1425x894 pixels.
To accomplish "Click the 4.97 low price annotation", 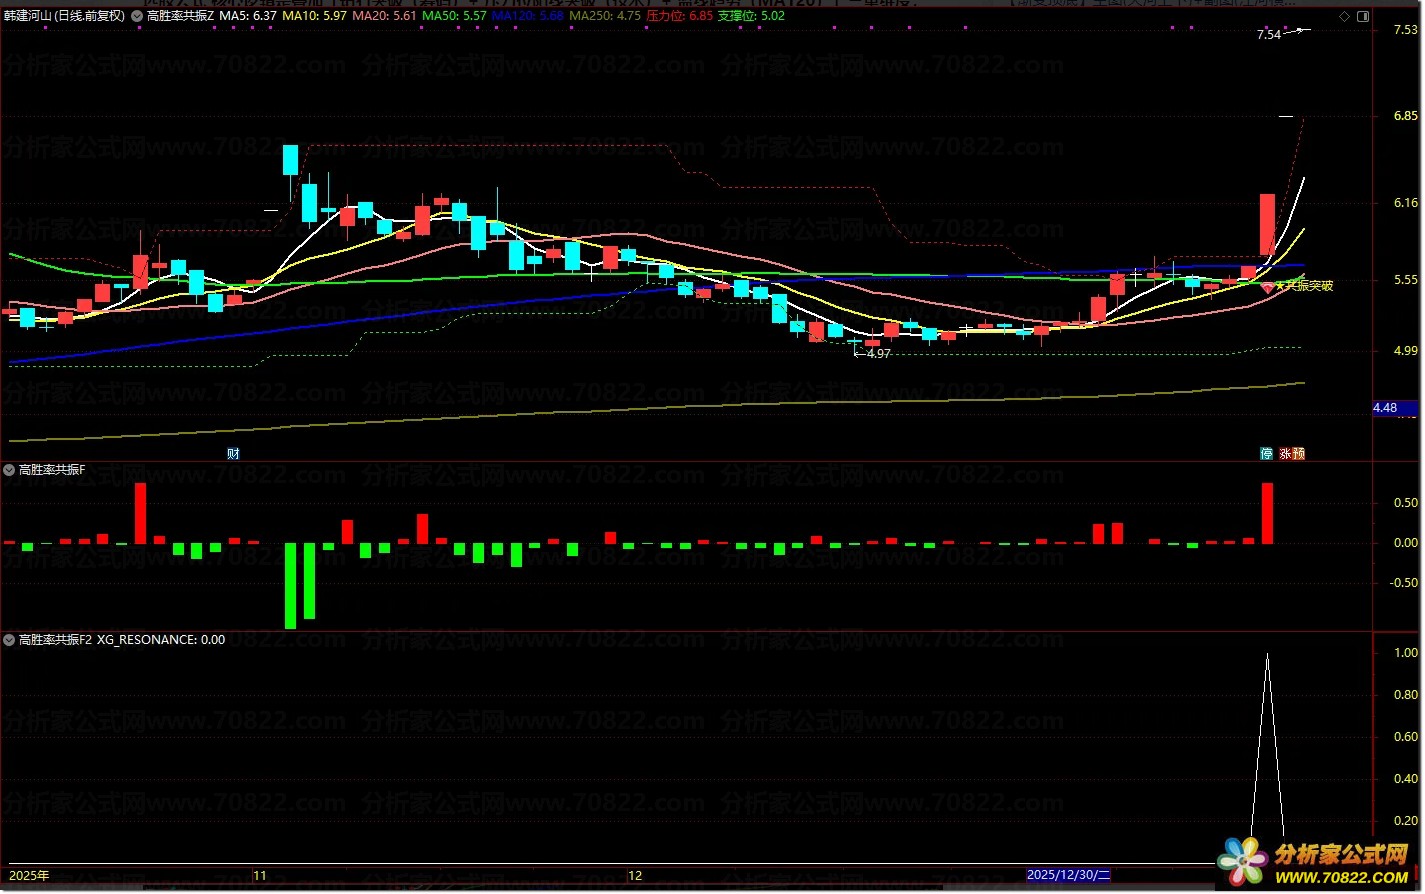I will click(875, 354).
